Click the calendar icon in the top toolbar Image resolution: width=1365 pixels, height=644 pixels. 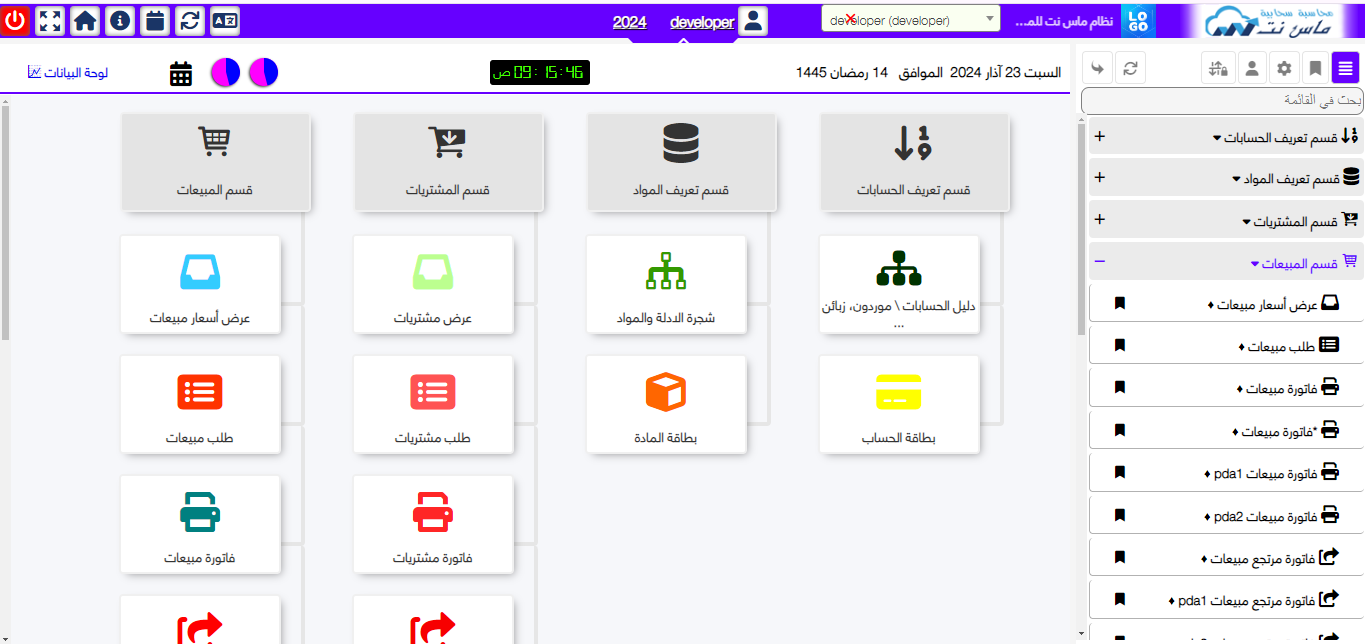154,20
